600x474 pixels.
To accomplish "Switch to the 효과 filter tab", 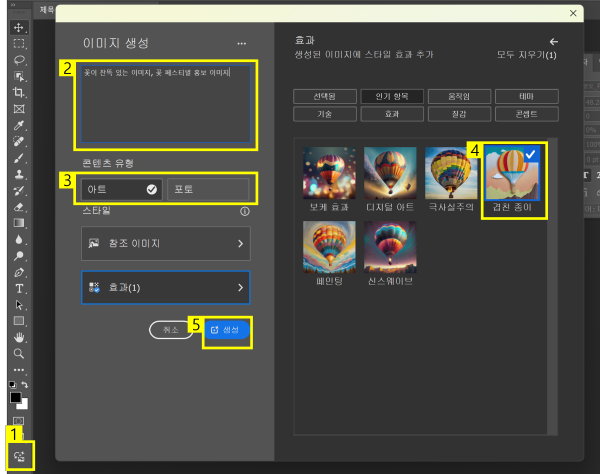I will tap(392, 114).
